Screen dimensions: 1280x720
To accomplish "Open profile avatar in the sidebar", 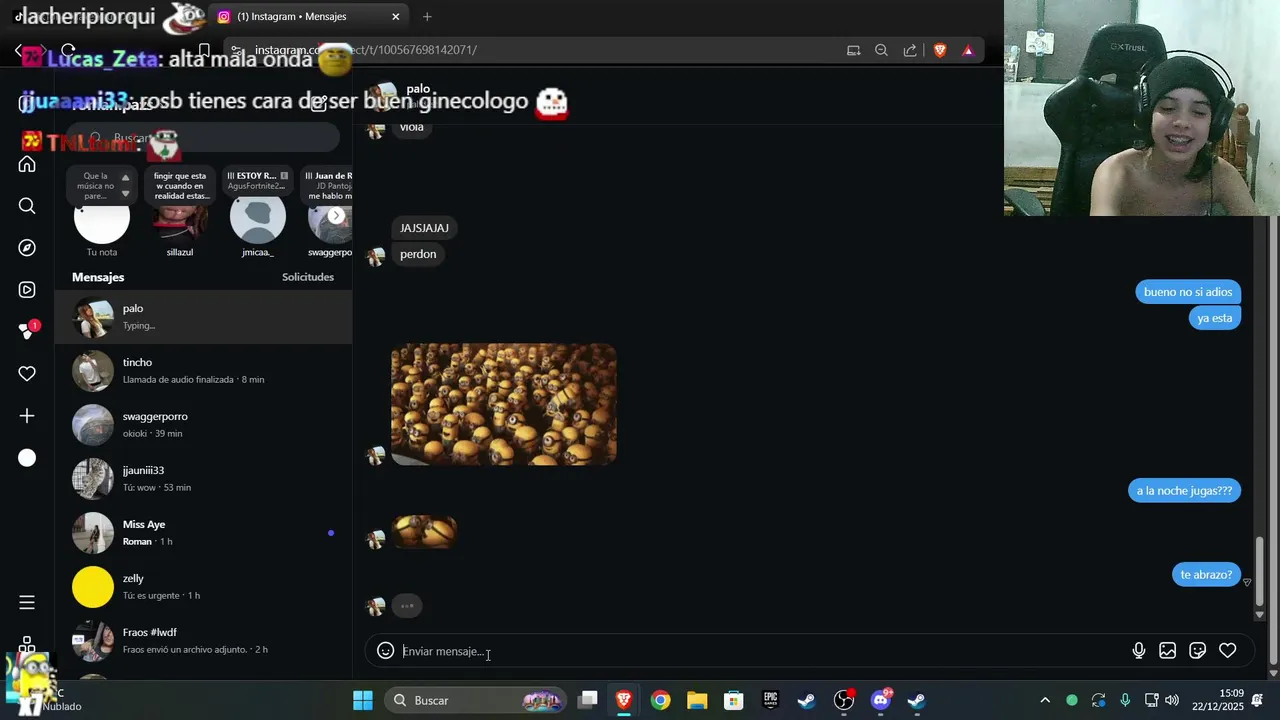I will point(27,458).
